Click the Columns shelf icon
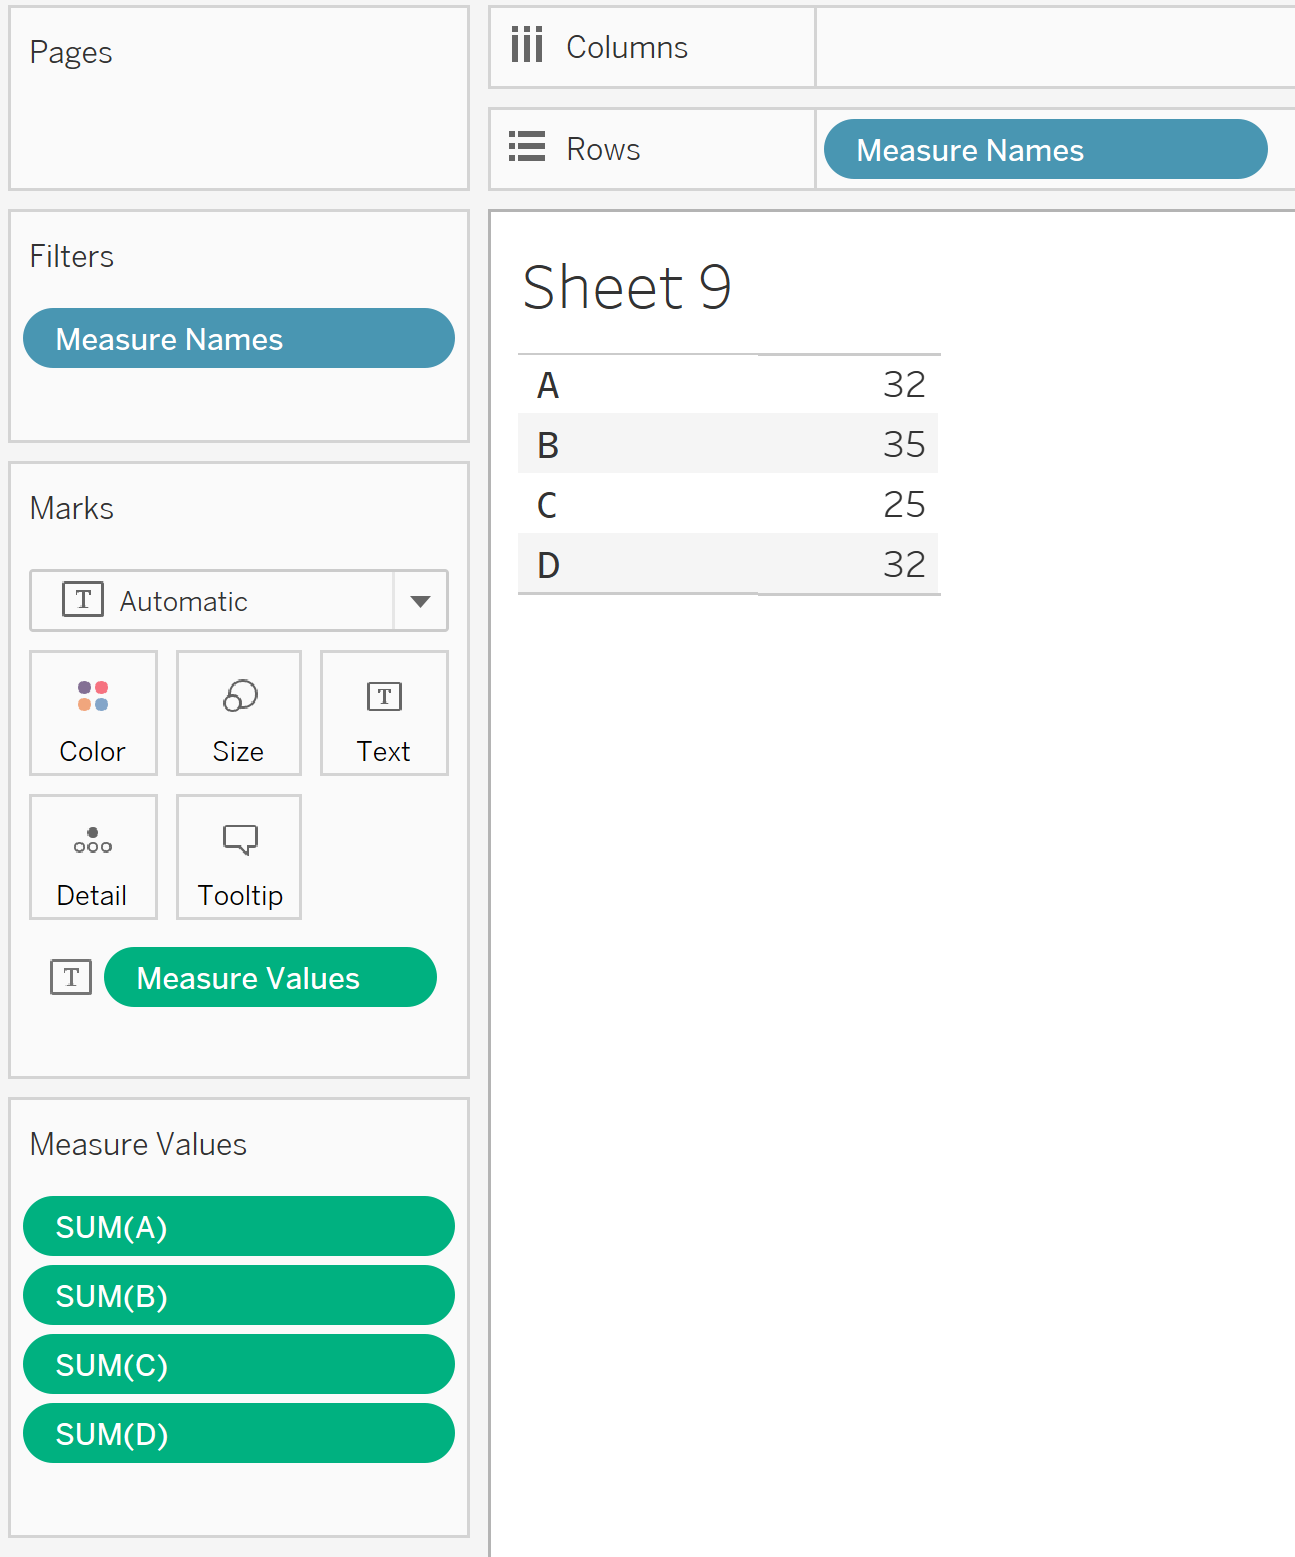 coord(527,46)
